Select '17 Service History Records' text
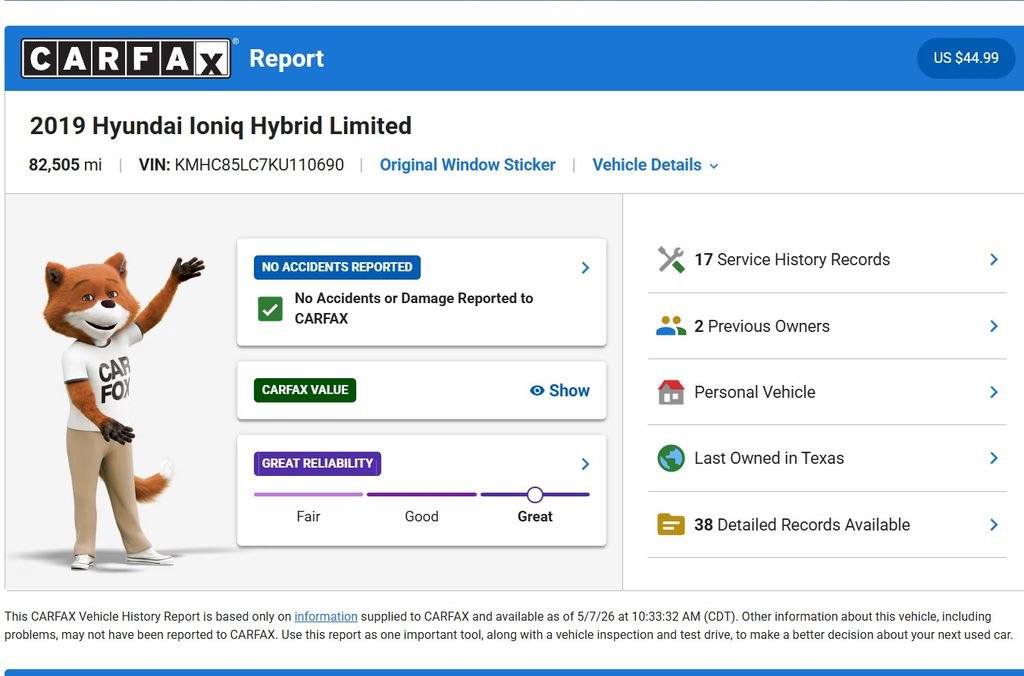This screenshot has height=676, width=1024. click(792, 260)
